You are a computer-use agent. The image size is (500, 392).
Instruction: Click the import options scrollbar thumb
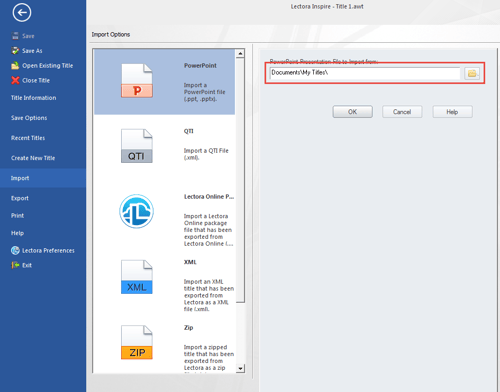click(x=240, y=180)
